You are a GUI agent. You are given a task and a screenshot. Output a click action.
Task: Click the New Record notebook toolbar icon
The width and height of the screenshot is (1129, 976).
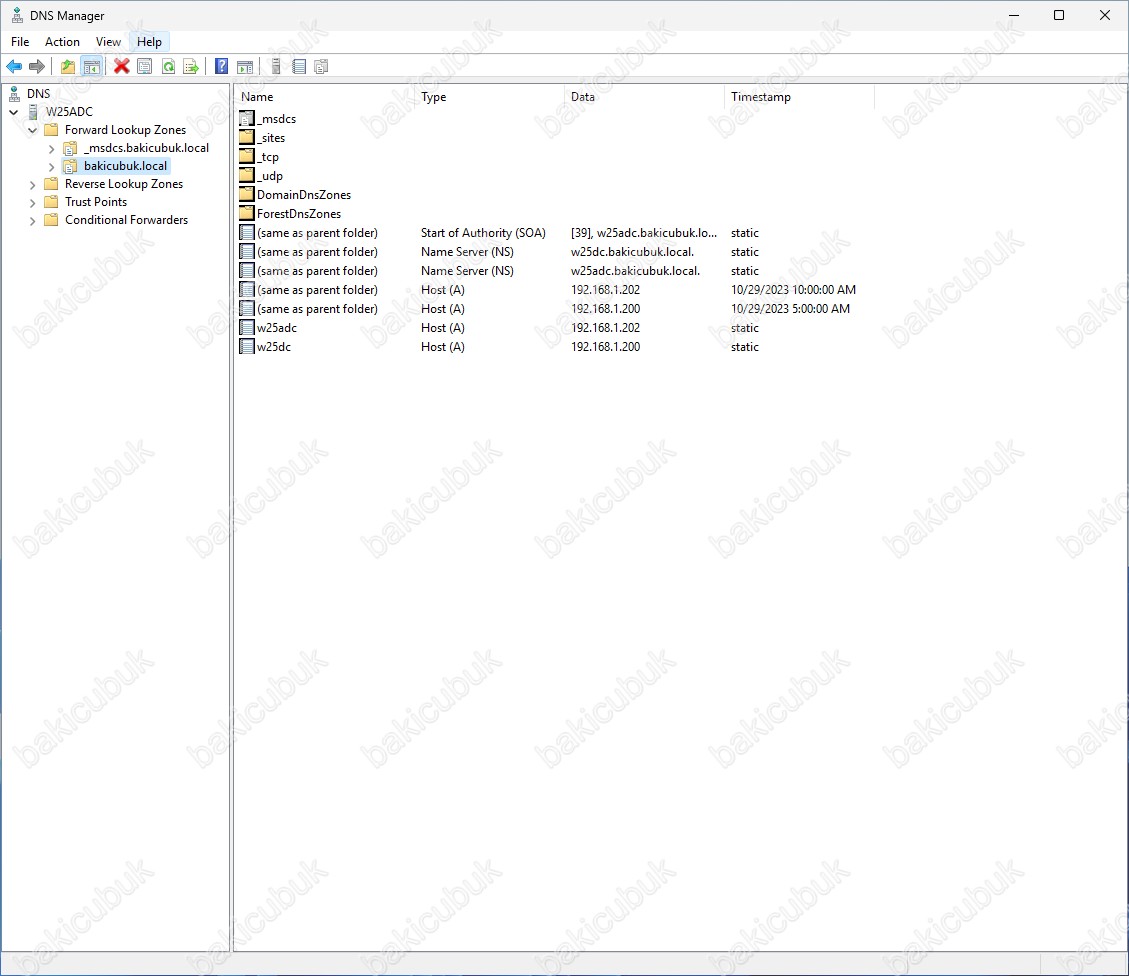click(x=299, y=67)
